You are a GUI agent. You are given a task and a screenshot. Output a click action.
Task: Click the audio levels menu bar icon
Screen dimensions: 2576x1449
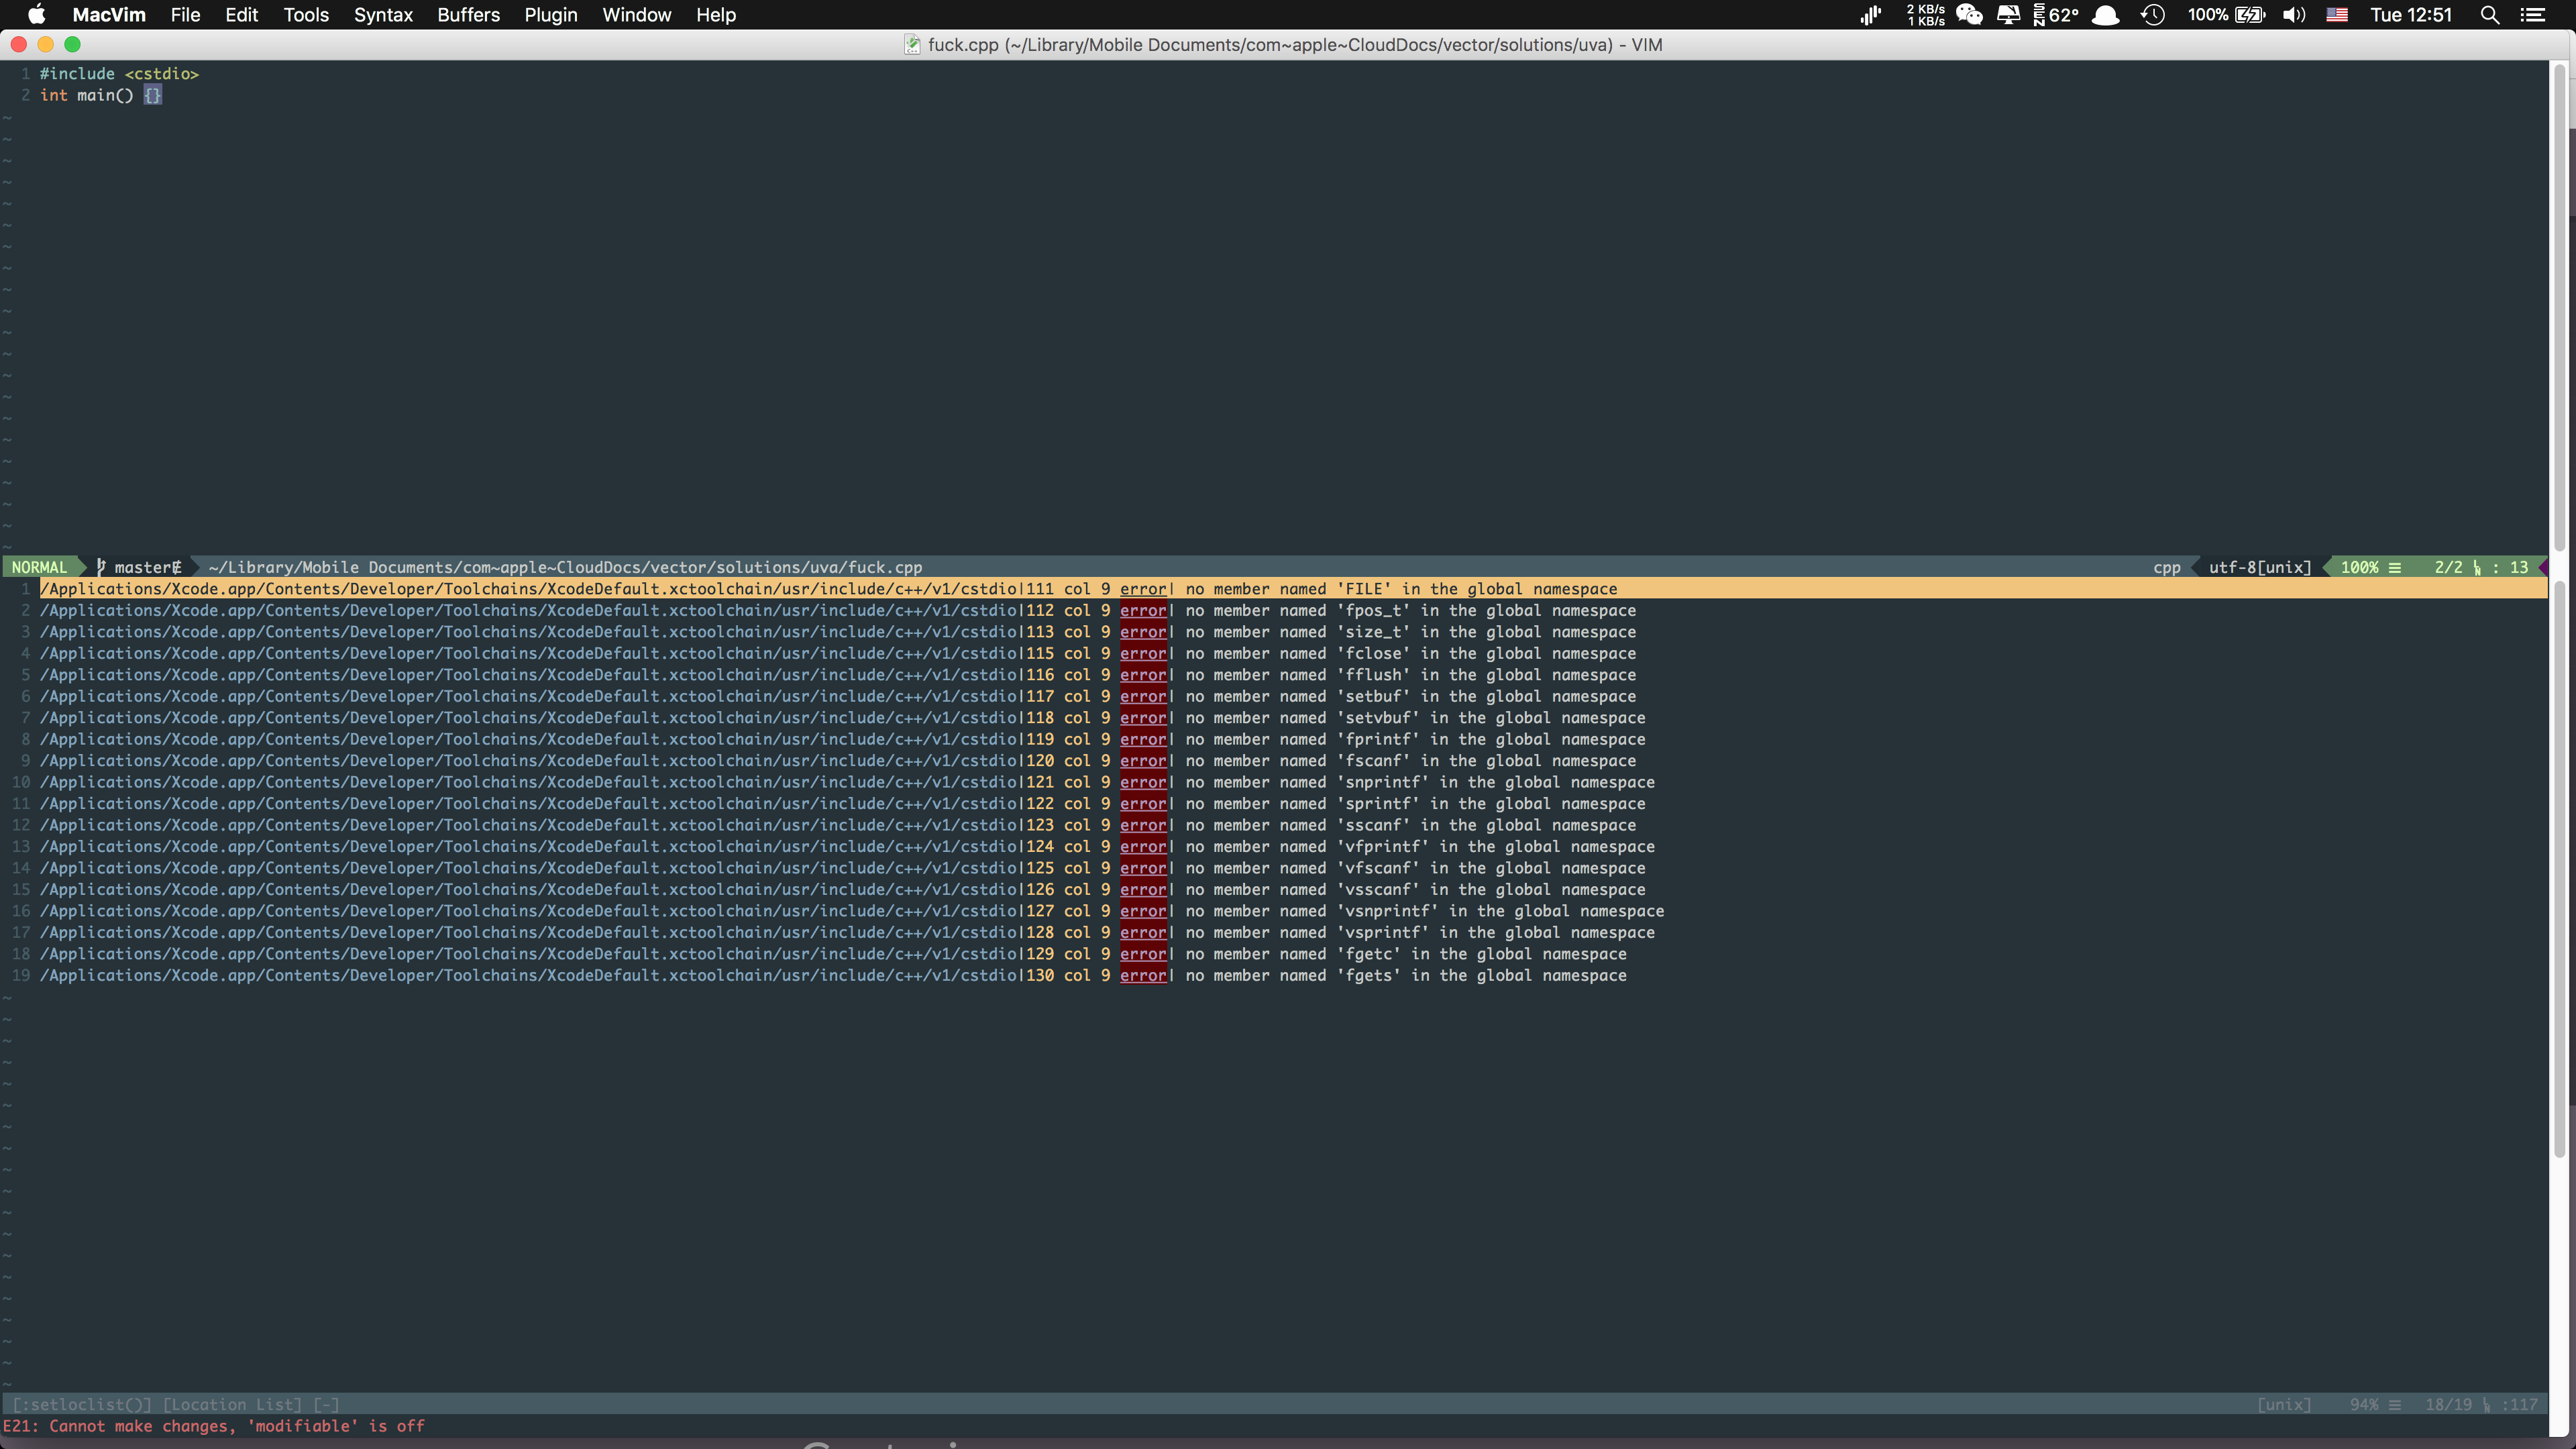(1871, 15)
